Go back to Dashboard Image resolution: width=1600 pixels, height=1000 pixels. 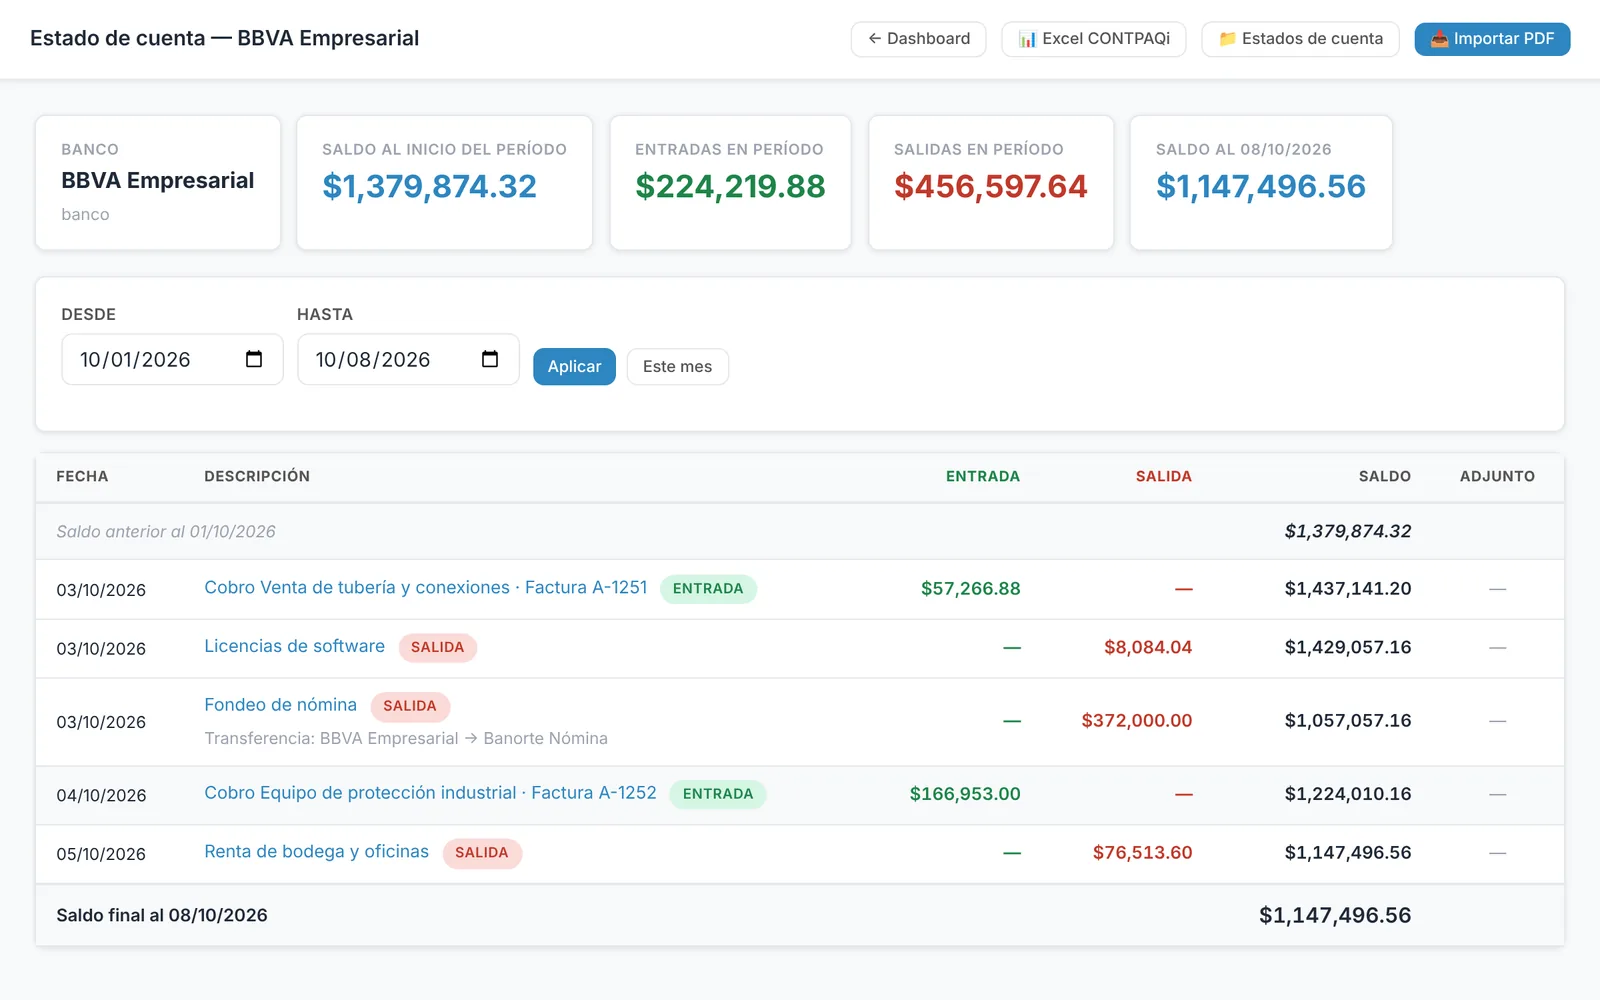[918, 39]
